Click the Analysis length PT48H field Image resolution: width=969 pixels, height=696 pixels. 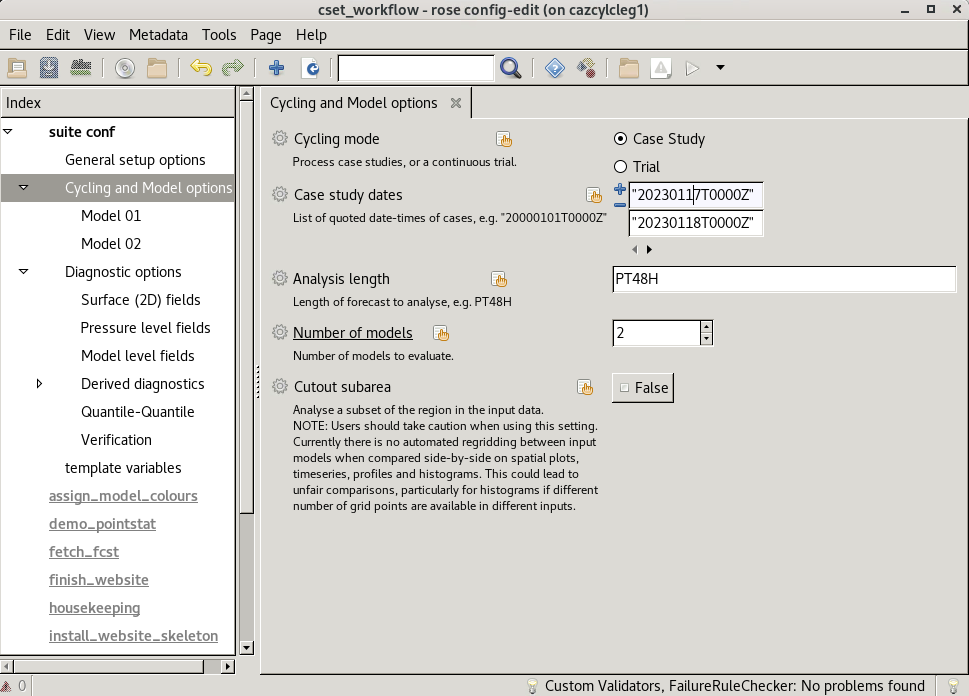(x=784, y=279)
